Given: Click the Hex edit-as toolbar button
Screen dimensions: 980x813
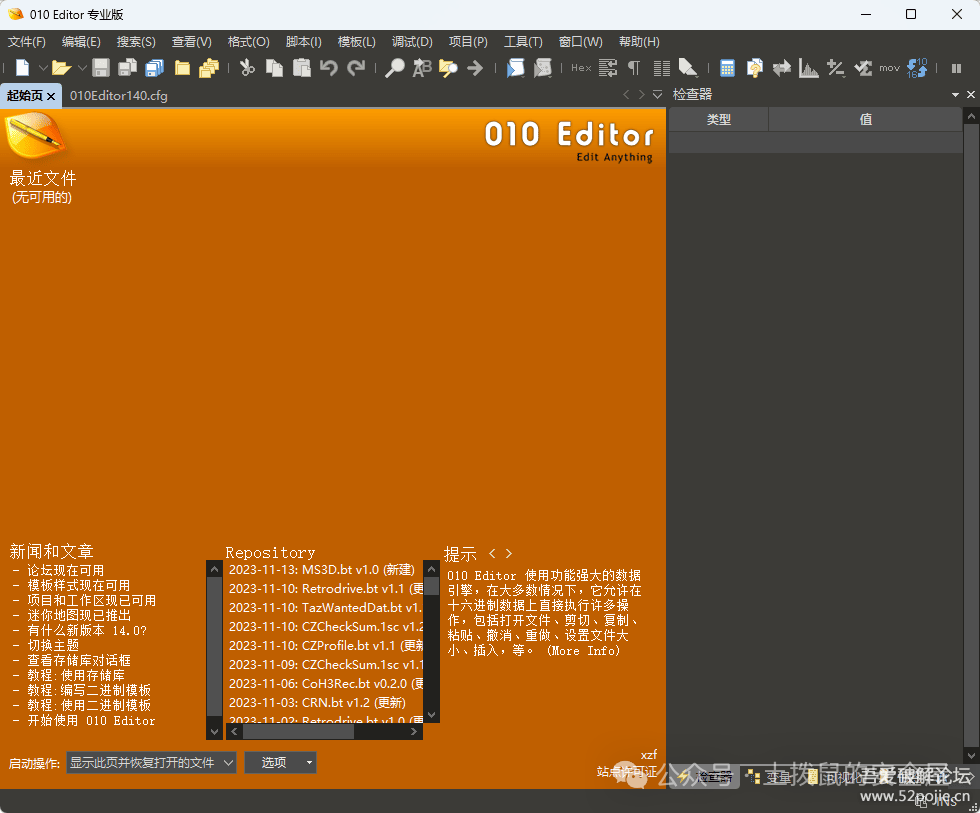Looking at the screenshot, I should [581, 67].
